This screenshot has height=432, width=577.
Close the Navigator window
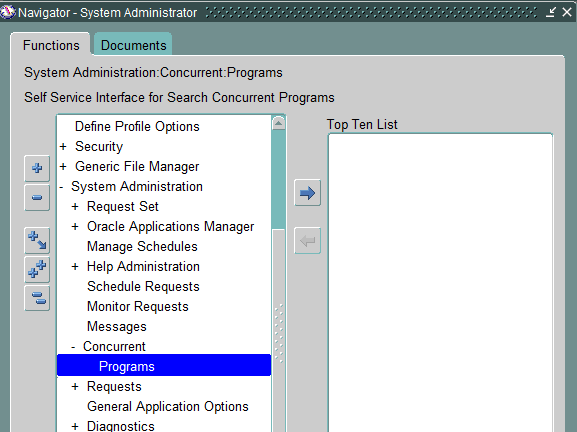(567, 12)
